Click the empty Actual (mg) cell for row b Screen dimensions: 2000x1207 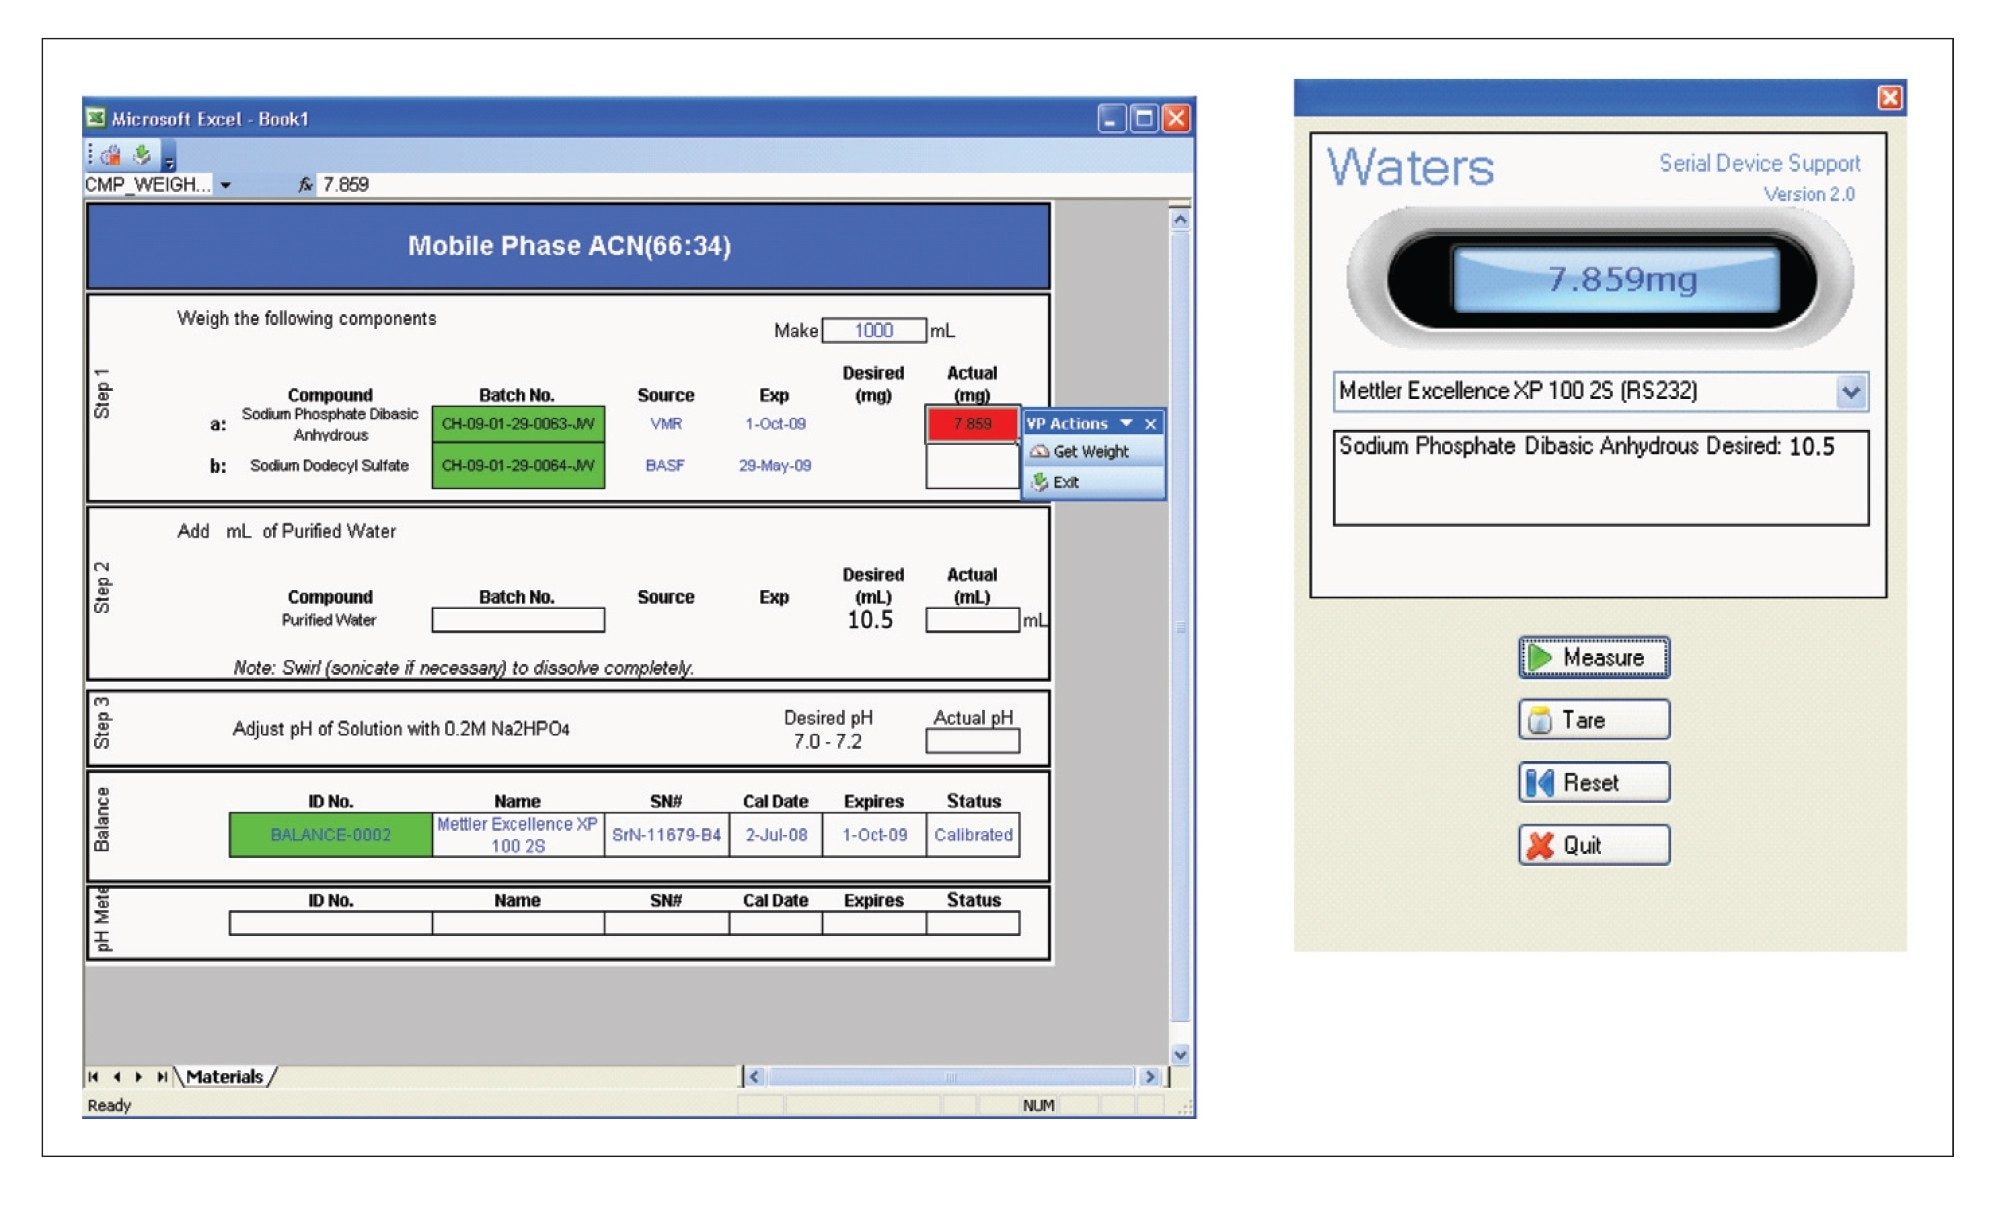(x=972, y=466)
